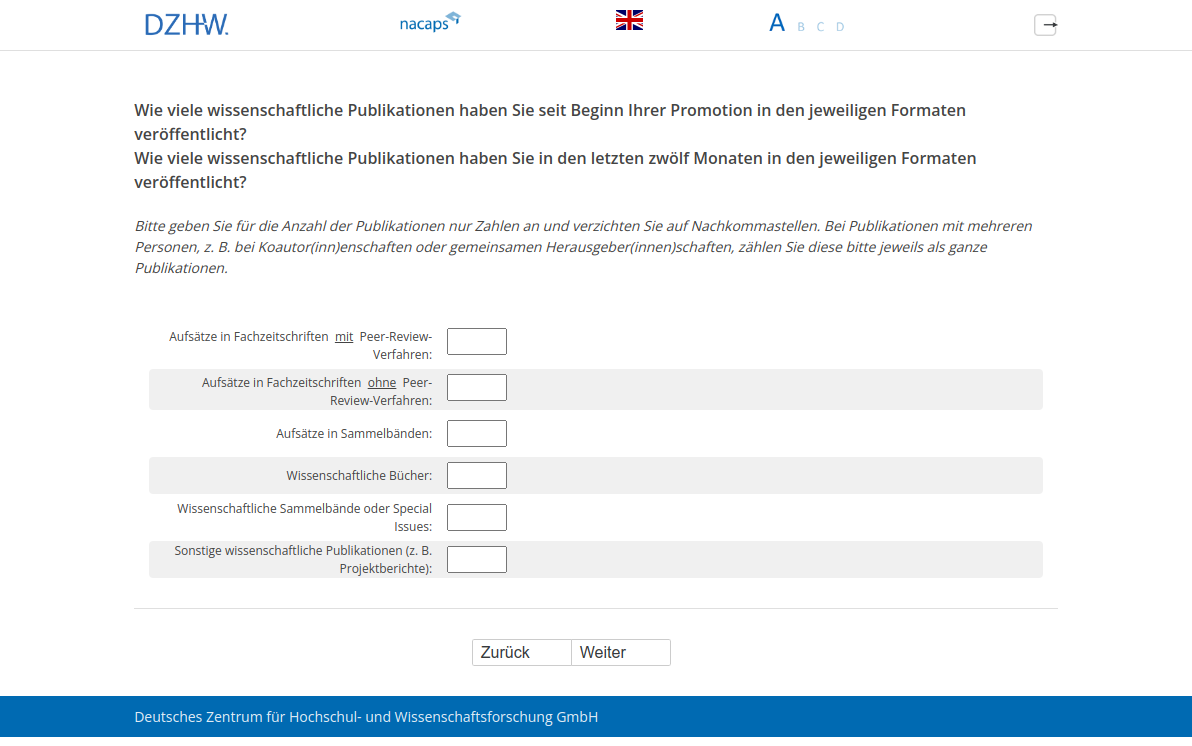Viewport: 1192px width, 746px height.
Task: Select the Sammelbände oder Special Issues field
Action: (x=477, y=517)
